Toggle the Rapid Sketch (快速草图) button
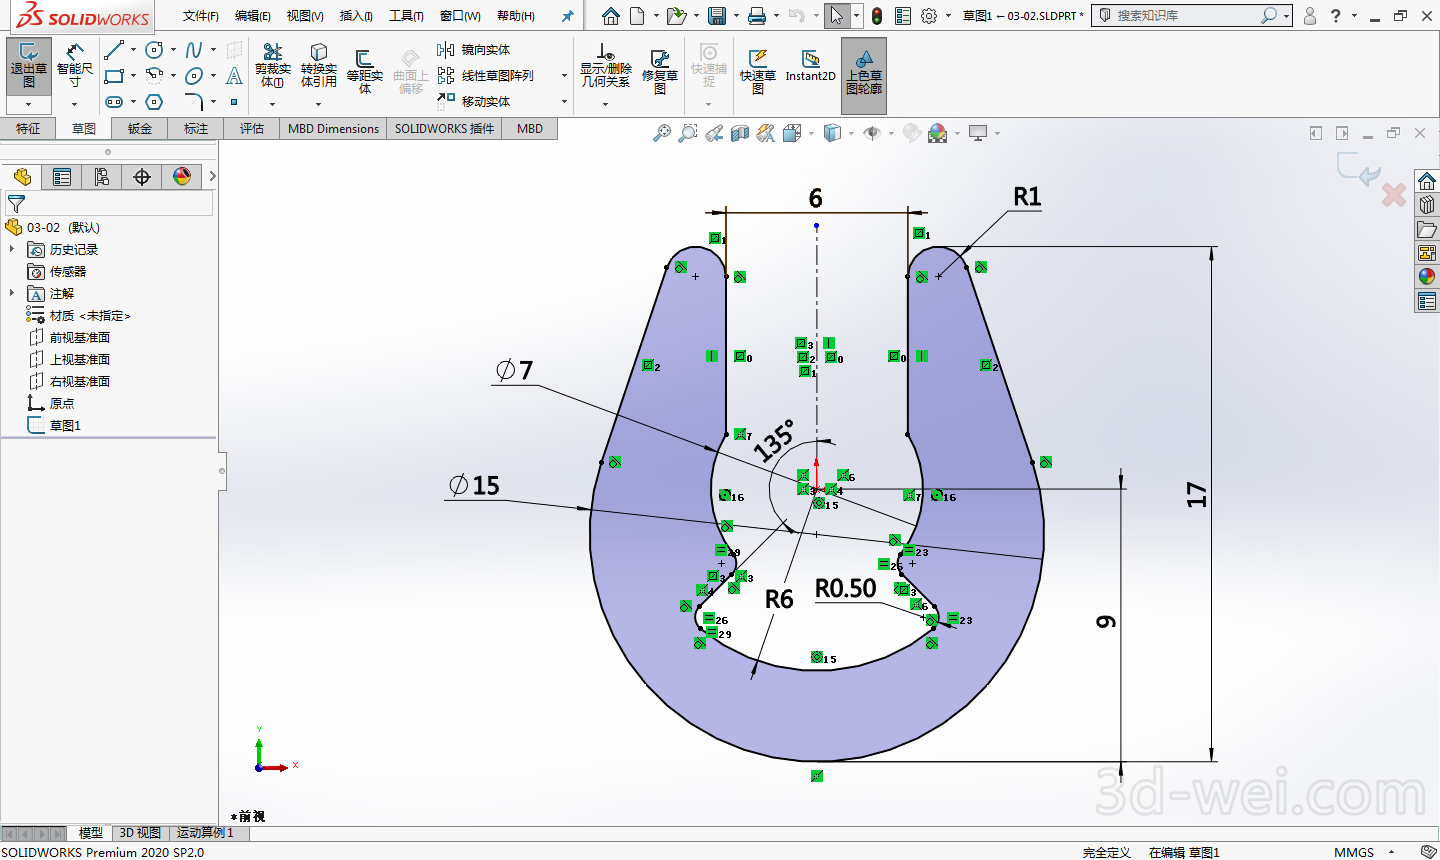Screen dimensions: 1440x860 [x=757, y=70]
